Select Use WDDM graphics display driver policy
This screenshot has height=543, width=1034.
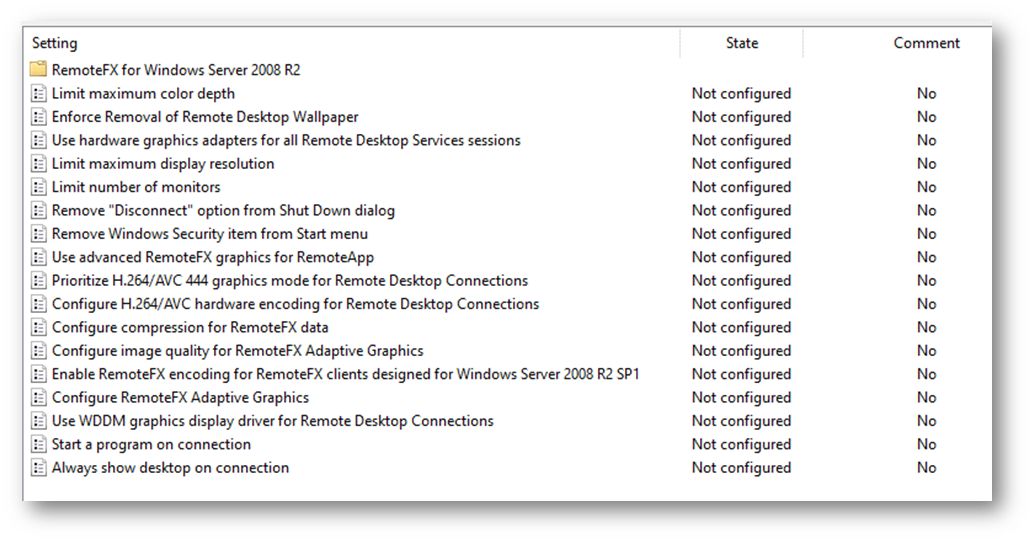click(272, 421)
